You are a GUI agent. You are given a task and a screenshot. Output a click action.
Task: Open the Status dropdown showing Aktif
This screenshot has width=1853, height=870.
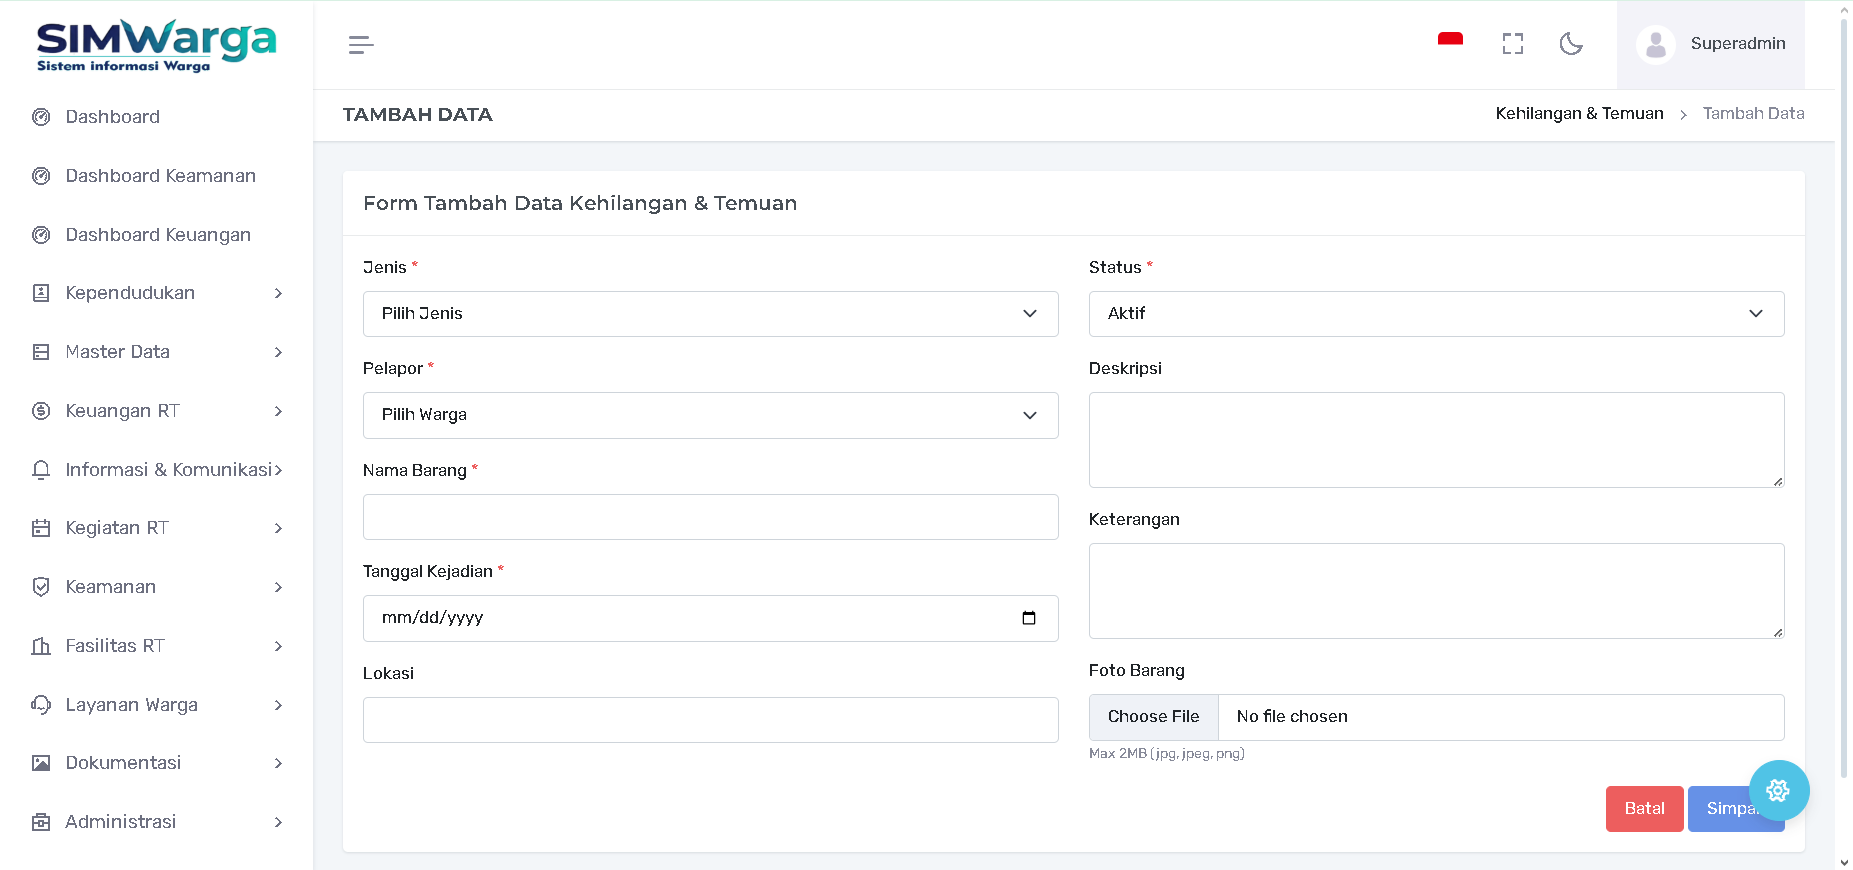click(x=1435, y=314)
